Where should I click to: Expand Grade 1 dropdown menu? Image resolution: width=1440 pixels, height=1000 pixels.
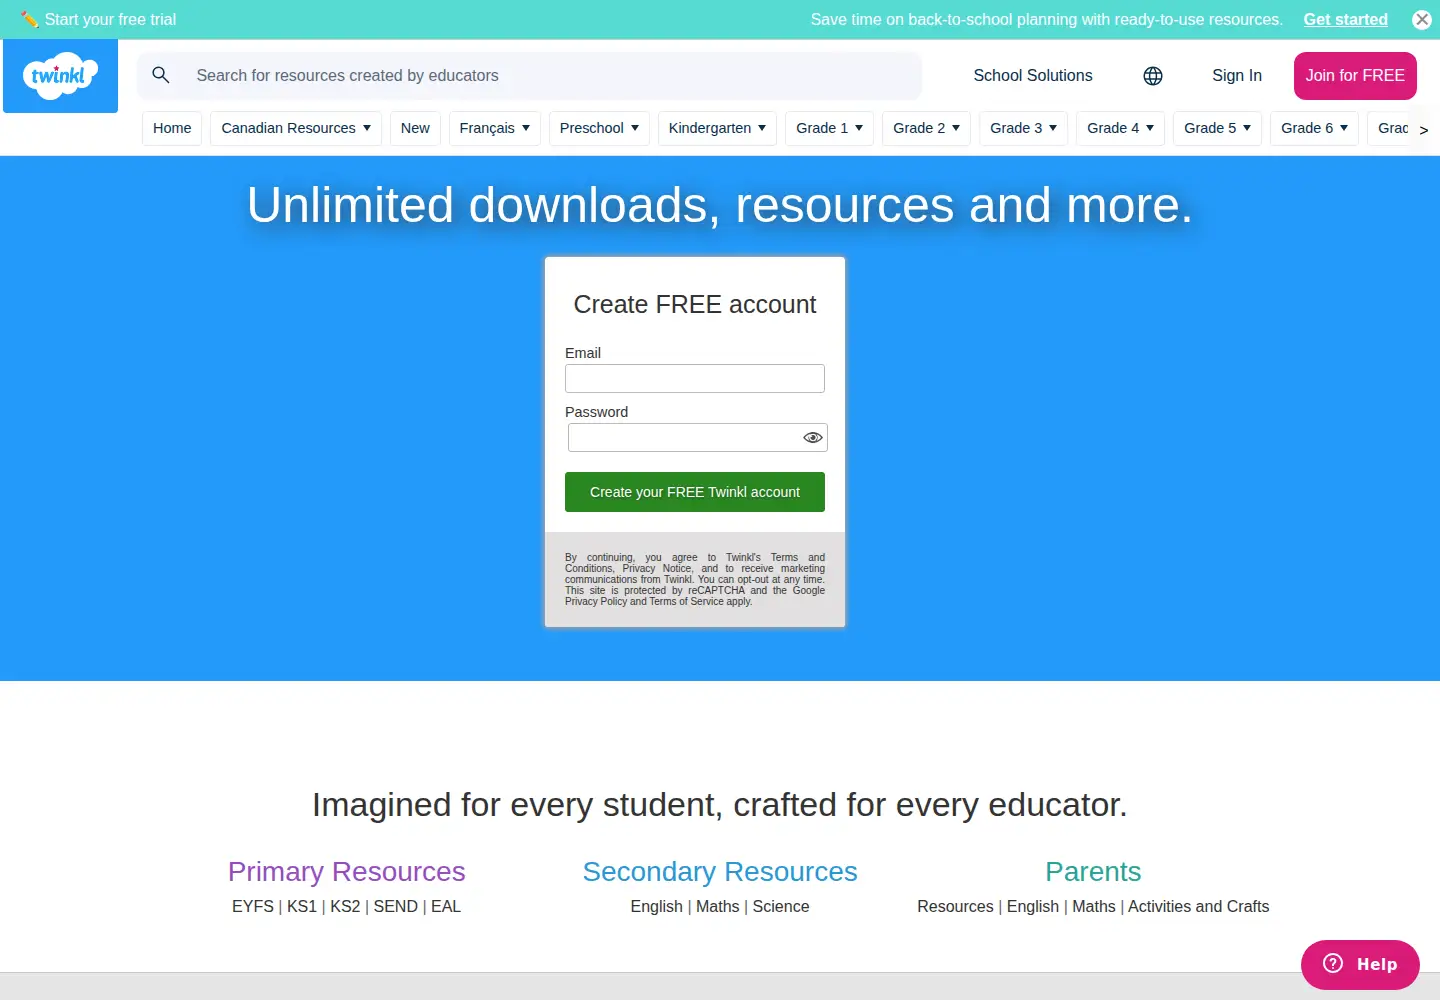click(x=829, y=128)
